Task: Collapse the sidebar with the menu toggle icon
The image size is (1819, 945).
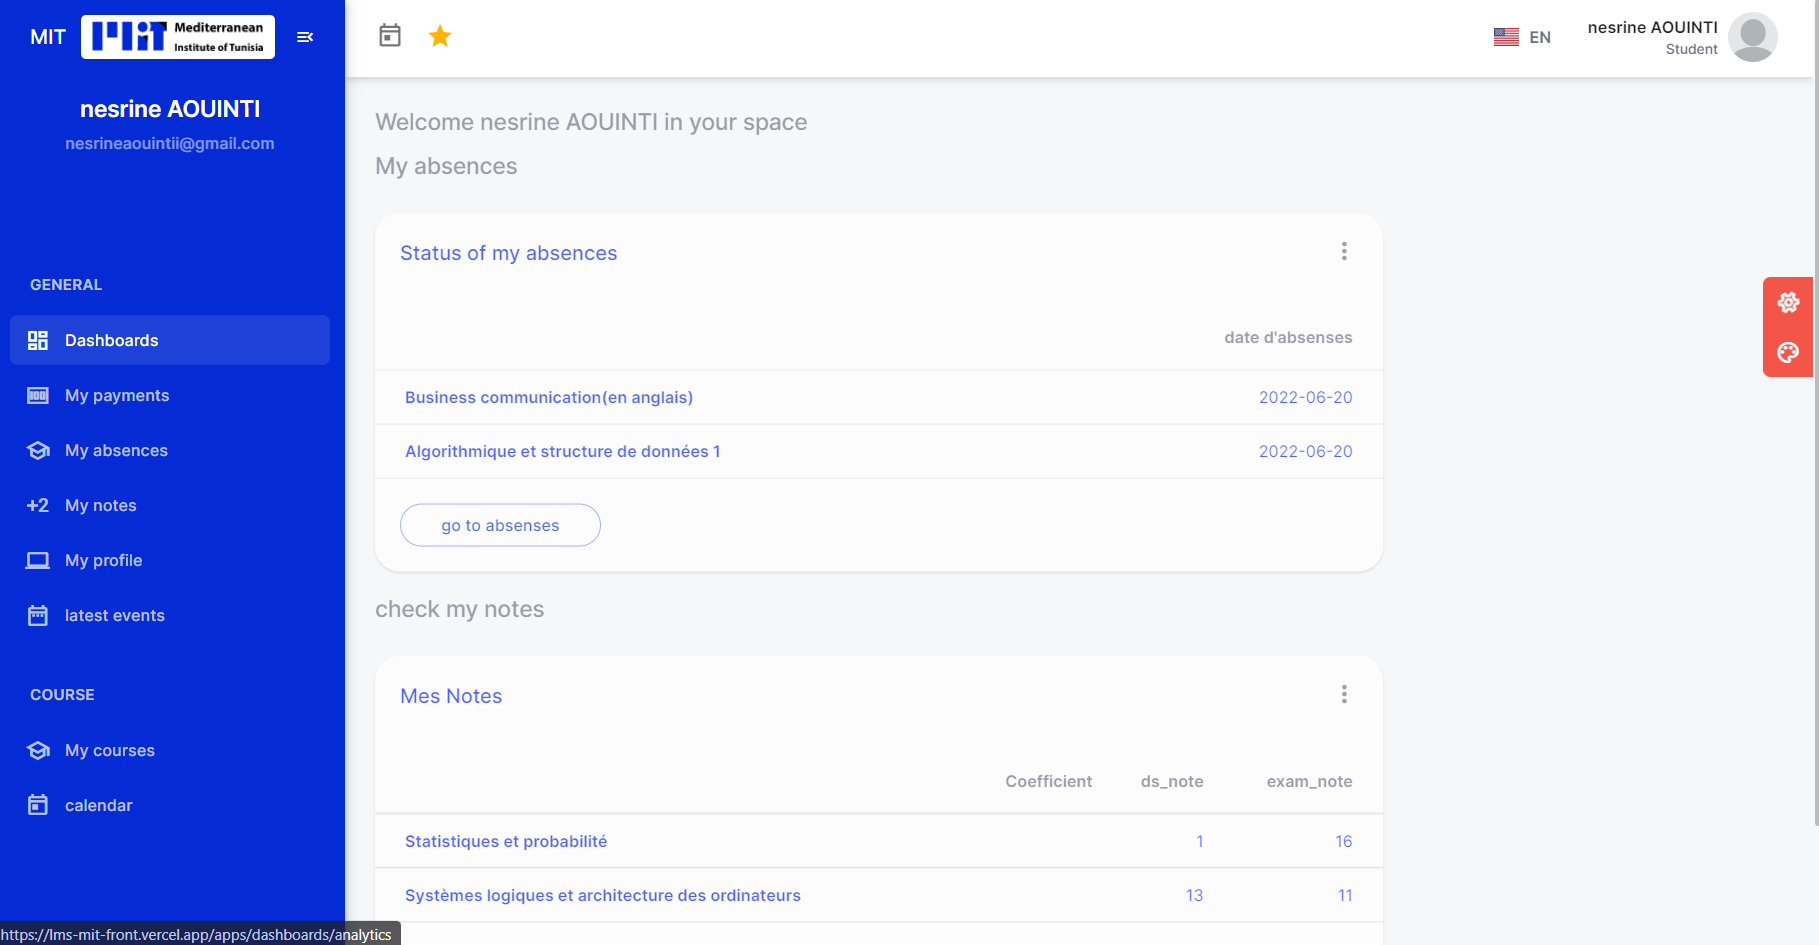Action: click(305, 37)
